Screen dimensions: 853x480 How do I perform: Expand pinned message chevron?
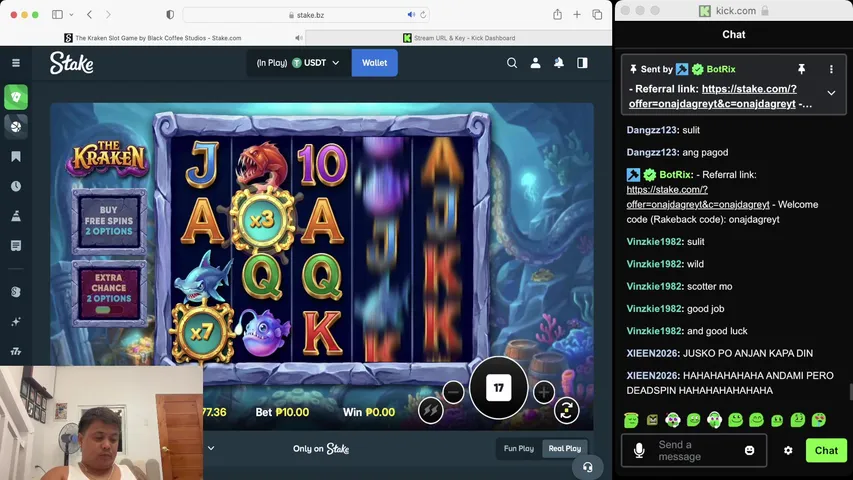coord(831,93)
